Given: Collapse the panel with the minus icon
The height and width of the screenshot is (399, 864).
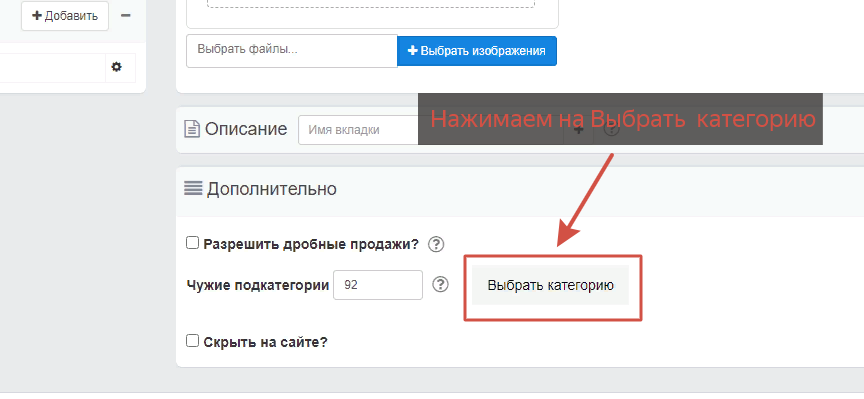Looking at the screenshot, I should 125,15.
